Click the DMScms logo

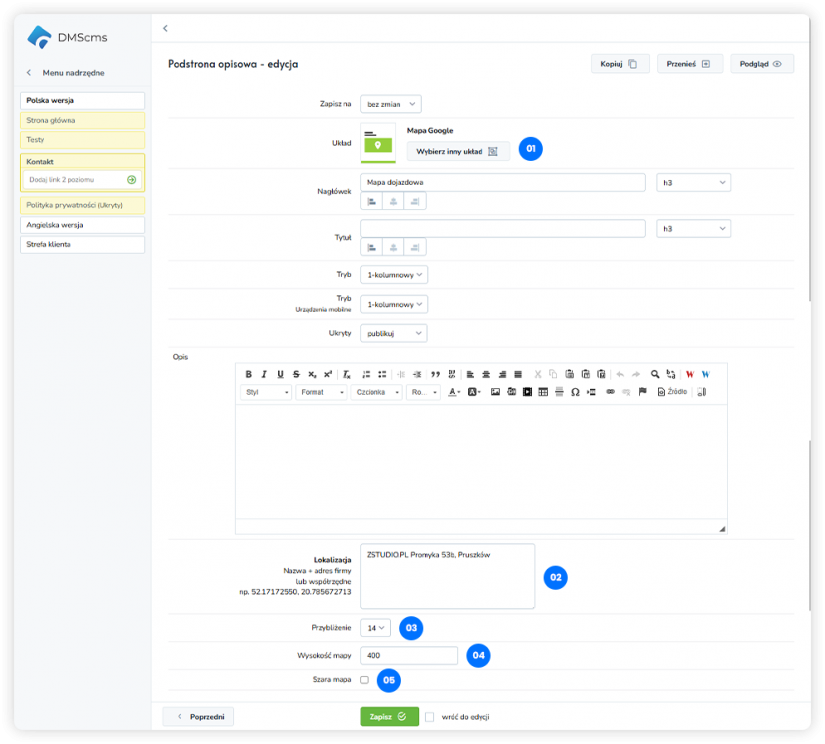click(x=69, y=37)
